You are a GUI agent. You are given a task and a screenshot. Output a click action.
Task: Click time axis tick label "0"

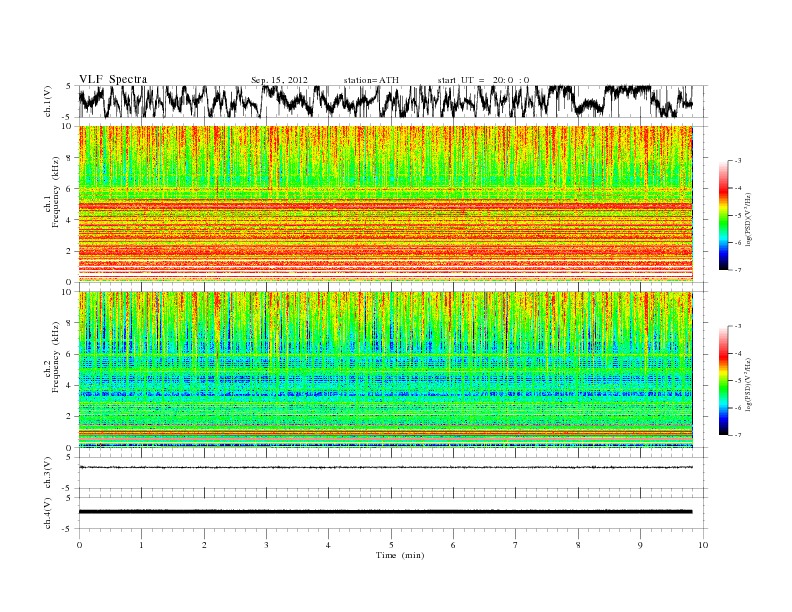[x=79, y=545]
